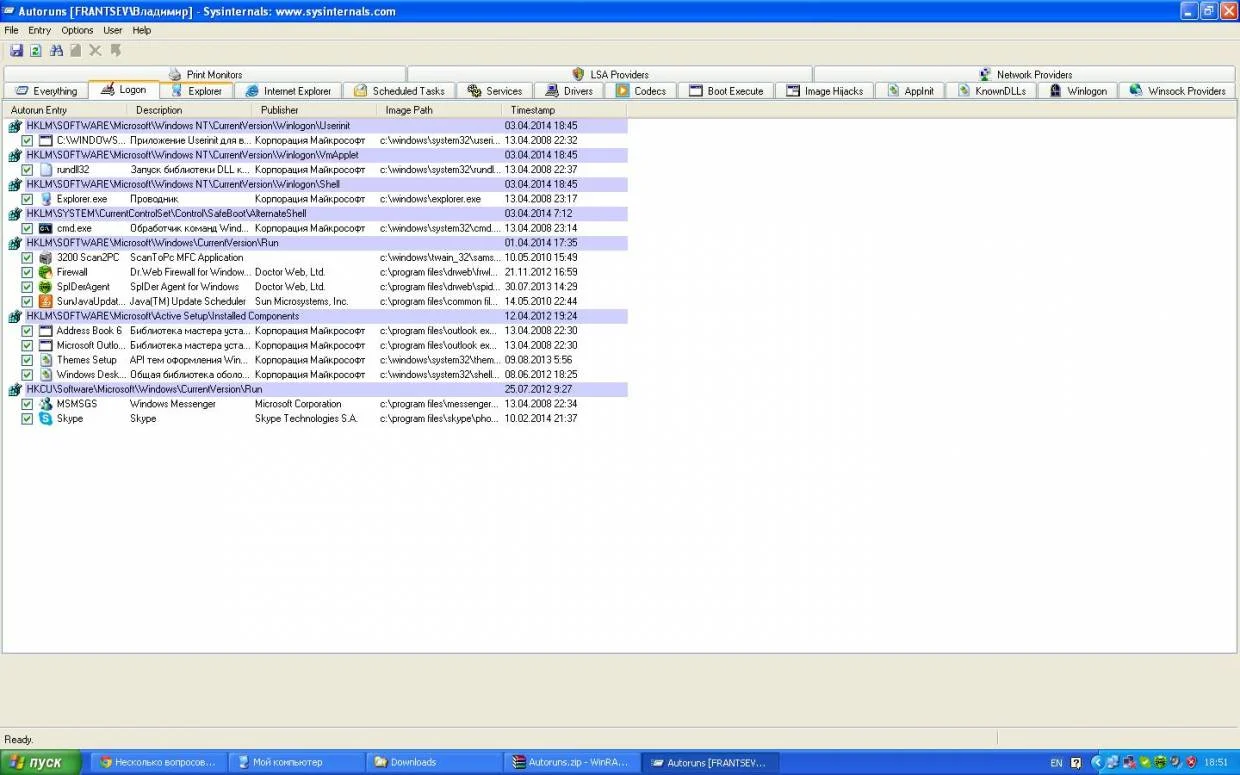Click the greyed-out Properties page toolbar icon
1240x775 pixels.
[76, 50]
